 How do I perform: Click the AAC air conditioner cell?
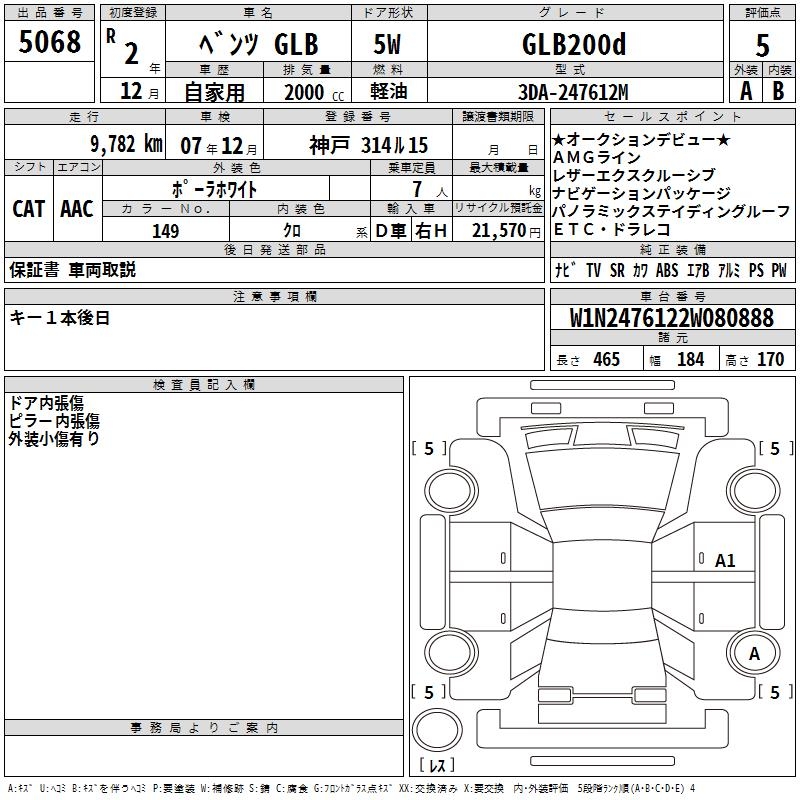tap(77, 209)
